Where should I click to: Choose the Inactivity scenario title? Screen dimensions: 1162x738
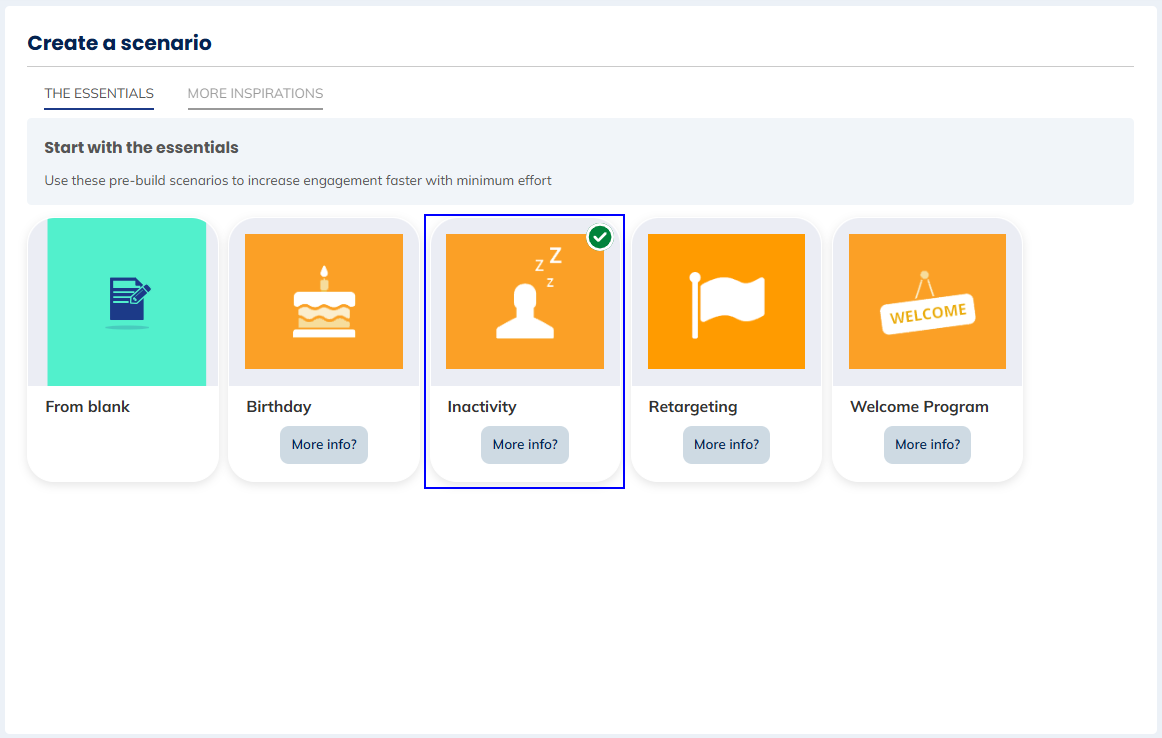pyautogui.click(x=482, y=407)
